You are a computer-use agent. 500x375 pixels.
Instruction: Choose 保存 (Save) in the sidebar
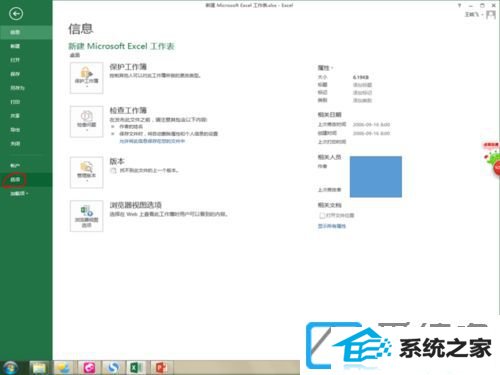point(26,74)
